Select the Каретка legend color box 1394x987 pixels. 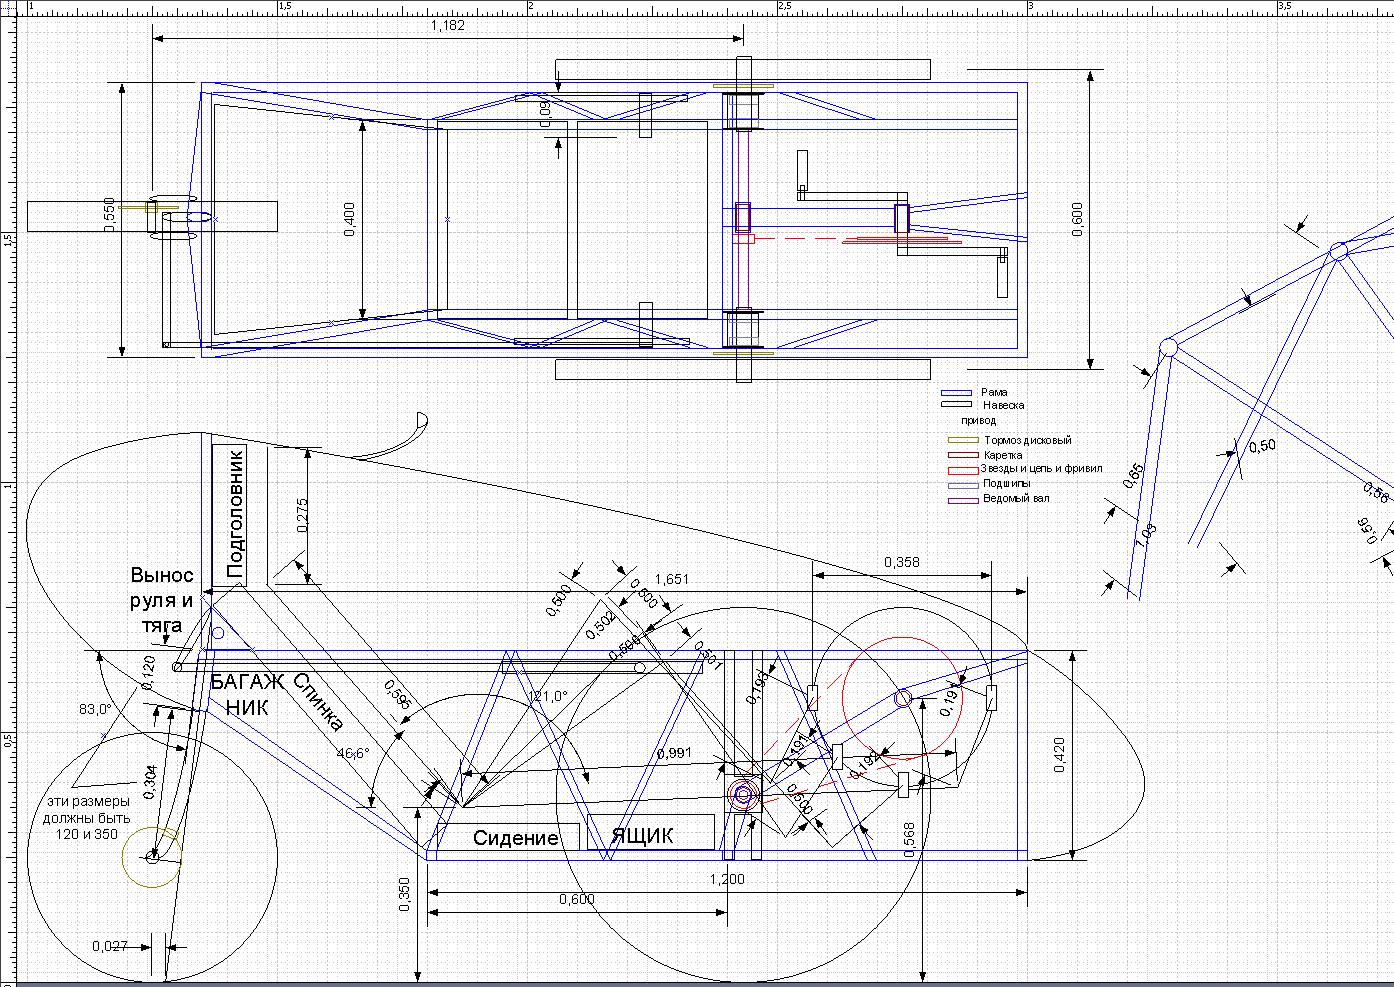click(x=963, y=455)
